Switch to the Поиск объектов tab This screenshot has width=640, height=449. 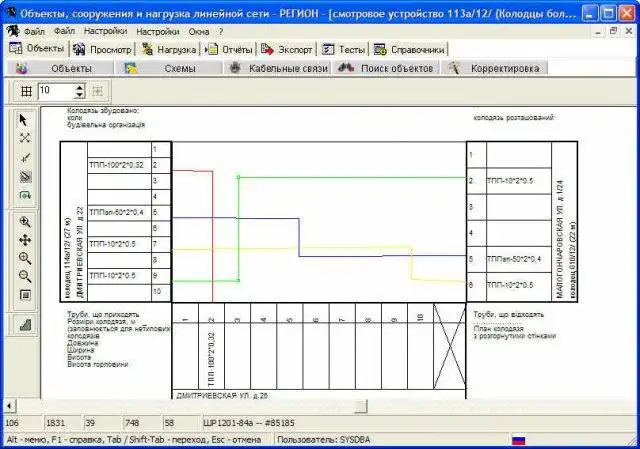pos(386,68)
